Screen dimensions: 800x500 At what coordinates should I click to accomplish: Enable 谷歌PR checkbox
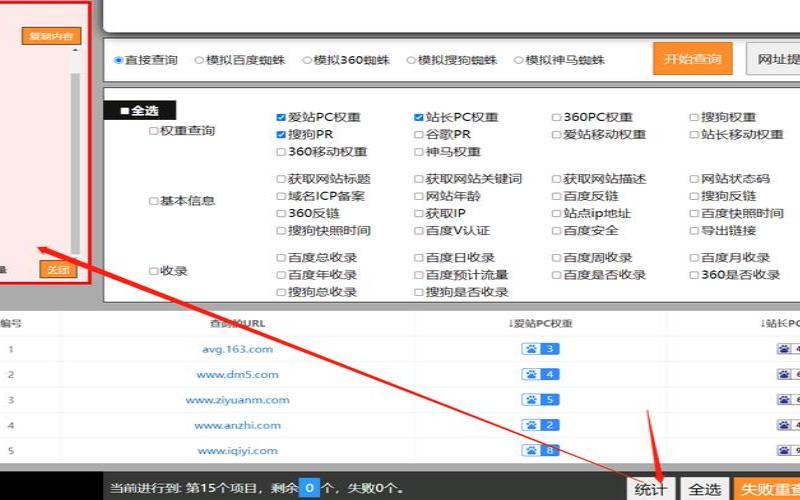coord(419,135)
